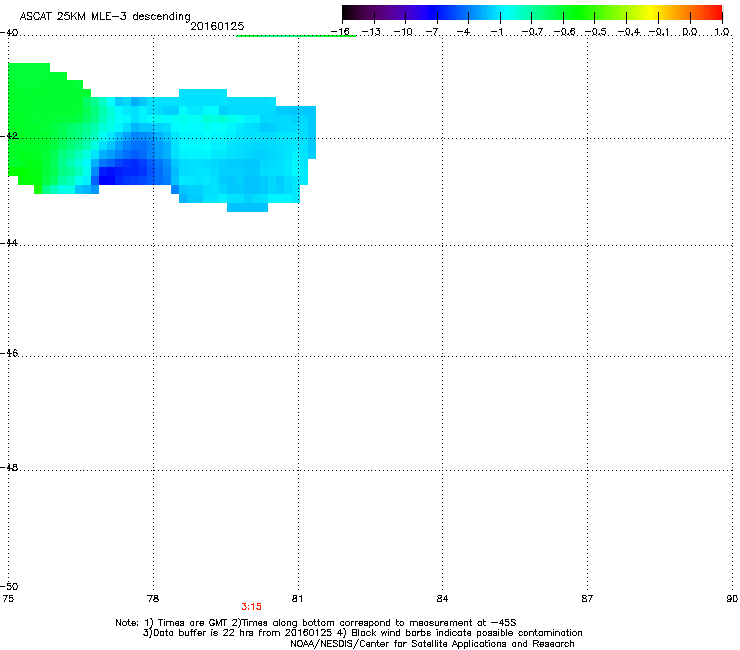This screenshot has height=650, width=740.
Task: Click the latitude axis label -42
Action: tap(9, 135)
